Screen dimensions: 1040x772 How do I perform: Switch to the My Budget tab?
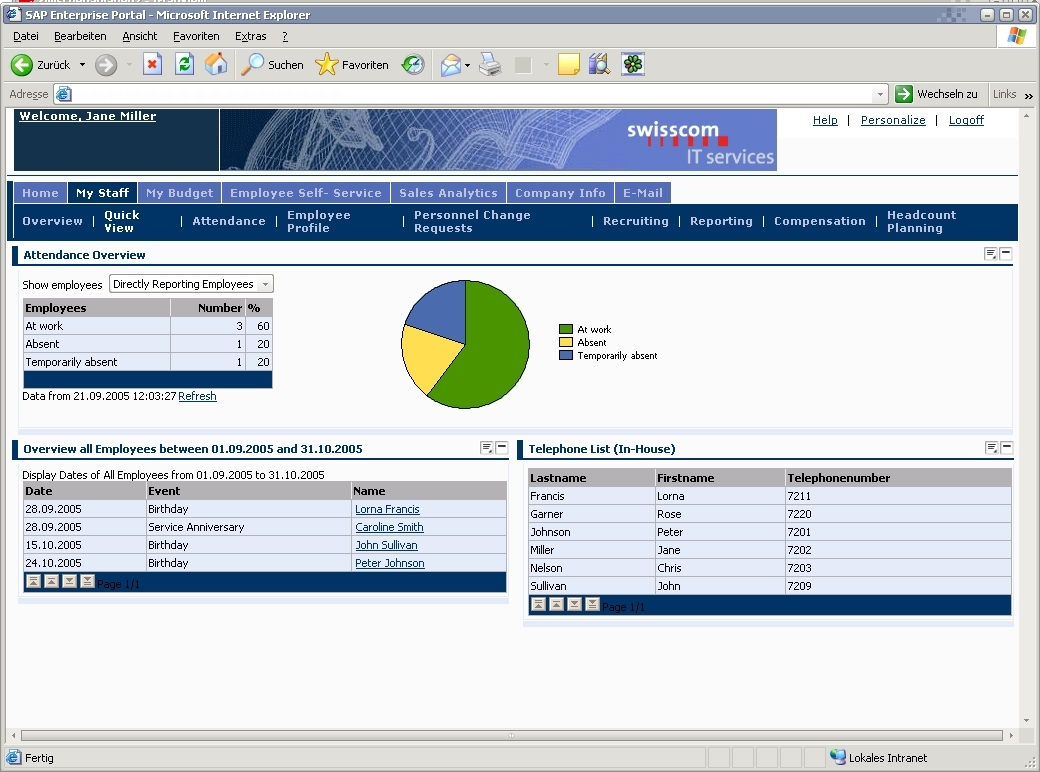(179, 193)
